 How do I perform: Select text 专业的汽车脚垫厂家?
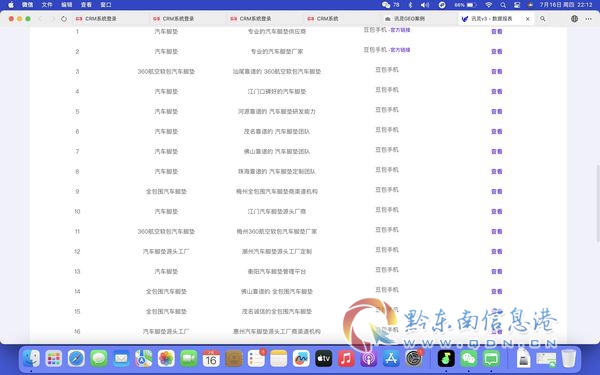click(277, 51)
